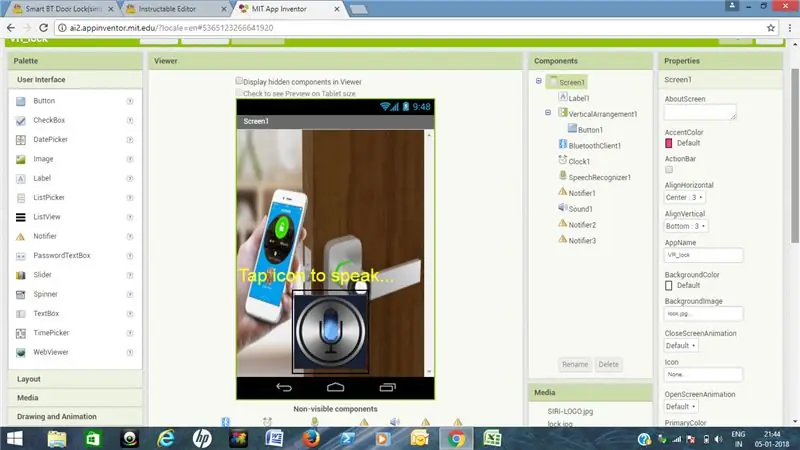Click the BackgroundImage property field
The image size is (800, 450).
click(x=703, y=314)
